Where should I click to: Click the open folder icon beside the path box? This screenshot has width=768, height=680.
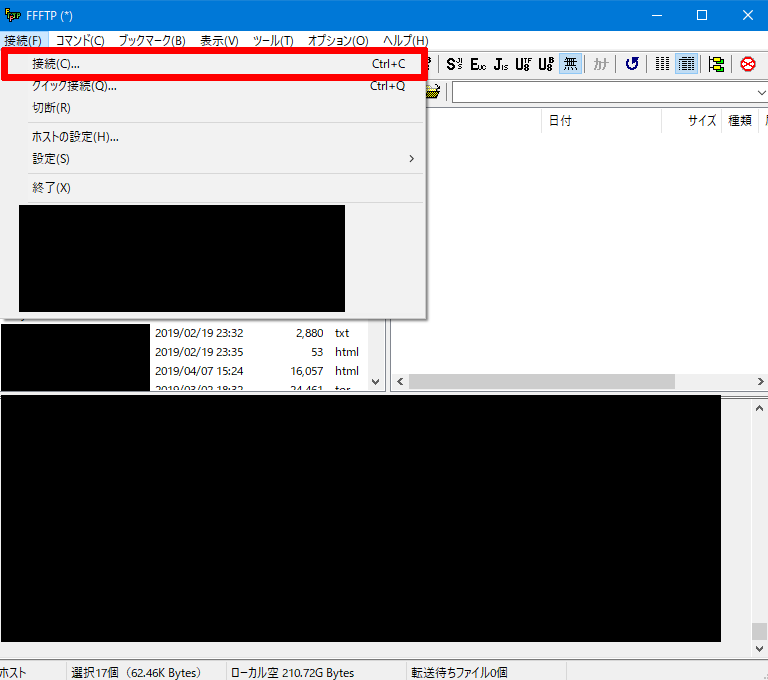pos(433,92)
